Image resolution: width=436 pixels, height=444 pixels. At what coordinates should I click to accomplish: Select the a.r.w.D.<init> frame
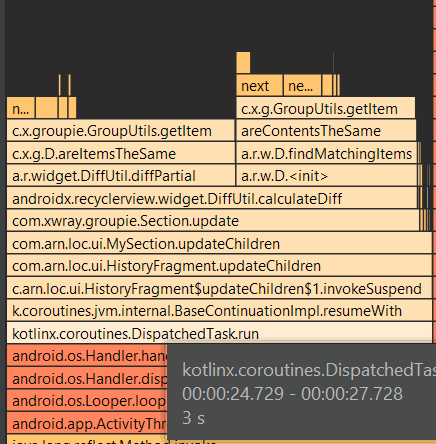[326, 176]
